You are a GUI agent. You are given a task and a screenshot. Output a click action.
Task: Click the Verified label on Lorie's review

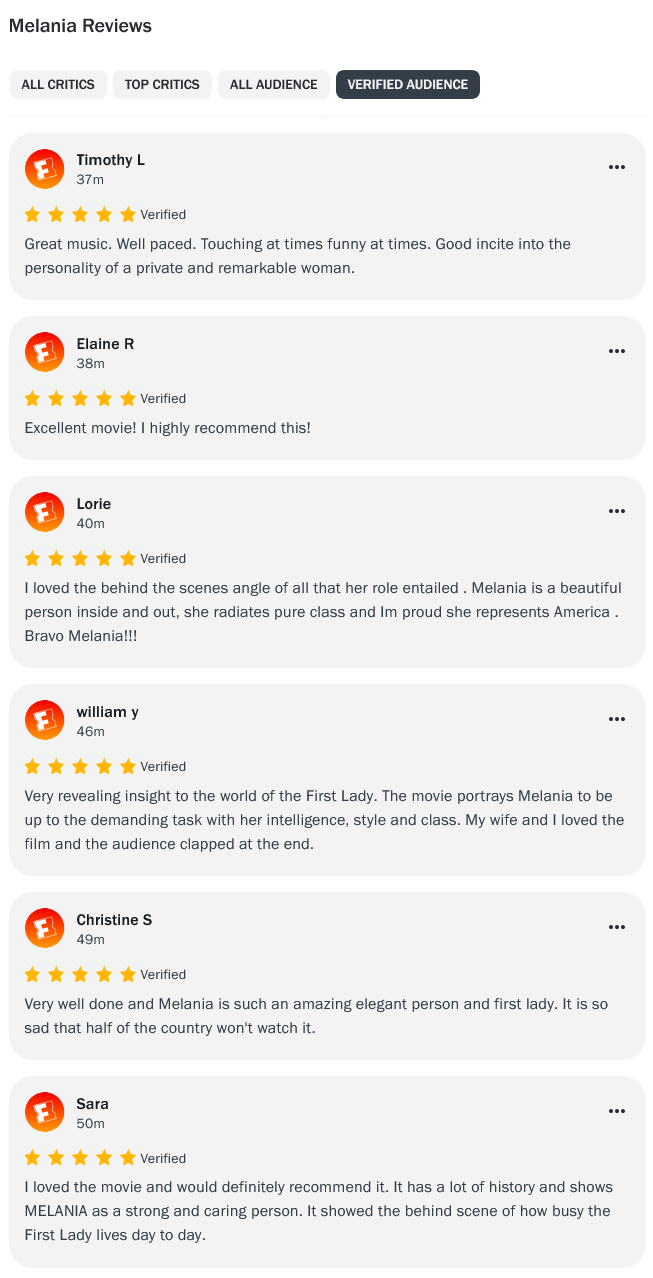pyautogui.click(x=163, y=558)
